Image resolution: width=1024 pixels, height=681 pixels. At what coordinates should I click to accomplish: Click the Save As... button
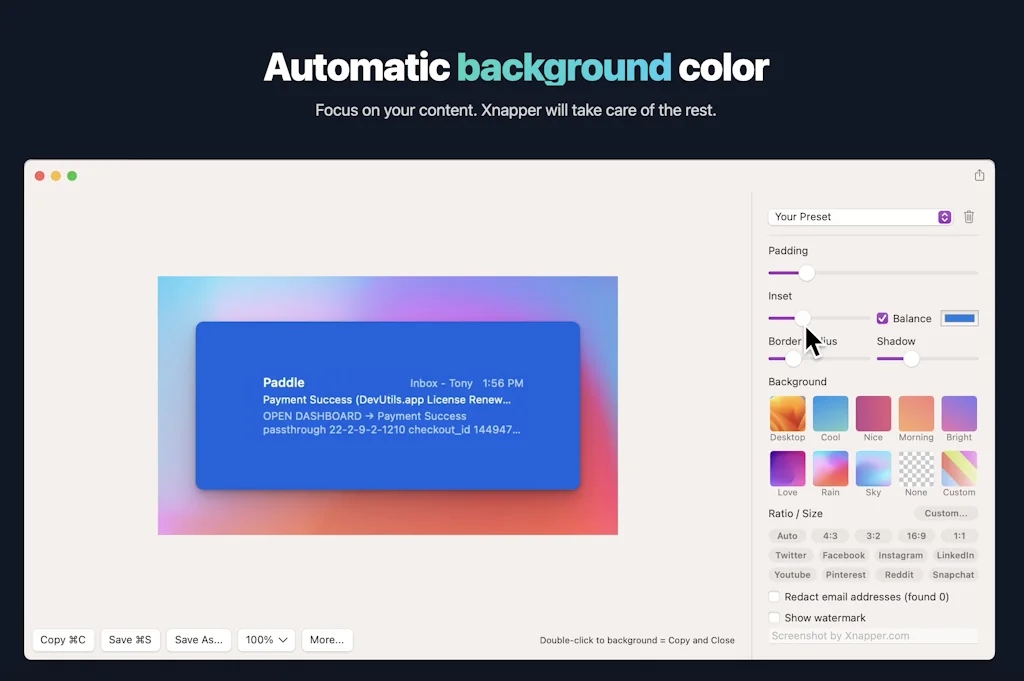(x=198, y=640)
